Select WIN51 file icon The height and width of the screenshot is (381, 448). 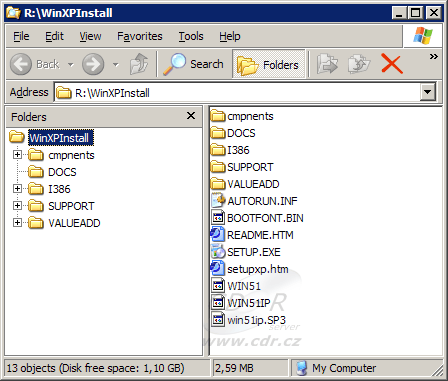pos(218,286)
